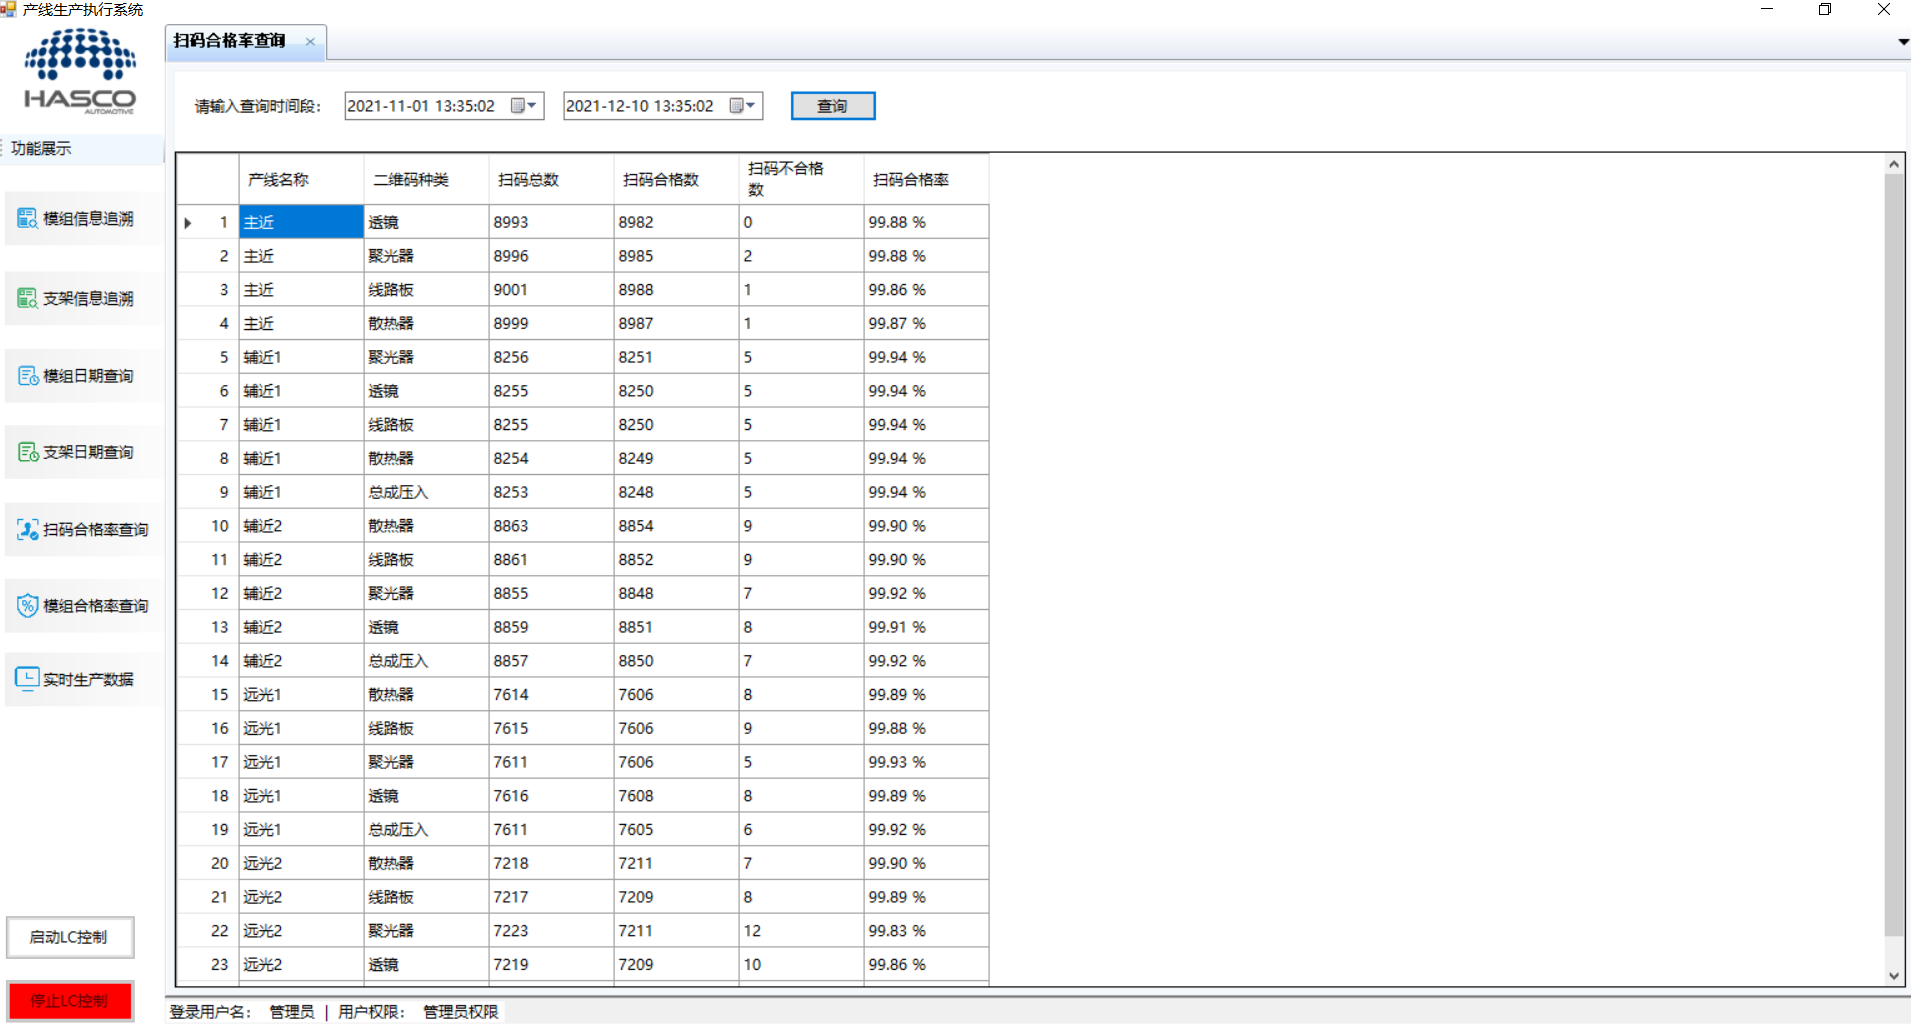Screen dimensions: 1911x1025
Task: Click the start date time input field
Action: pos(425,106)
